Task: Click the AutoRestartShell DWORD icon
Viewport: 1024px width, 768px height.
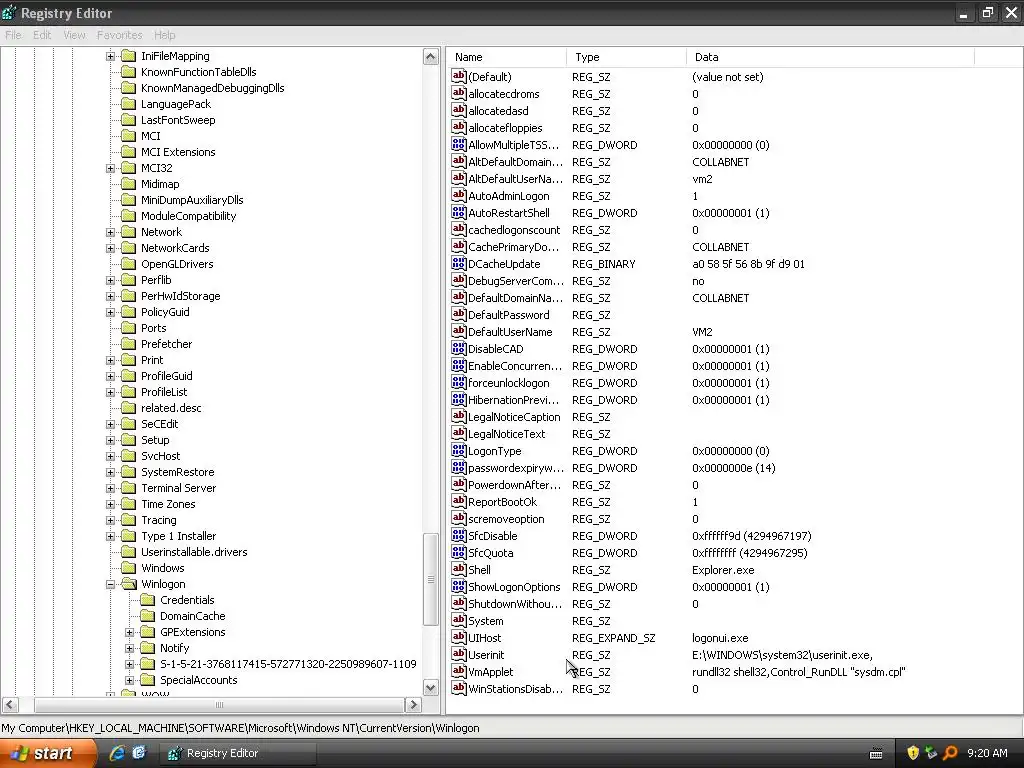Action: pyautogui.click(x=458, y=213)
